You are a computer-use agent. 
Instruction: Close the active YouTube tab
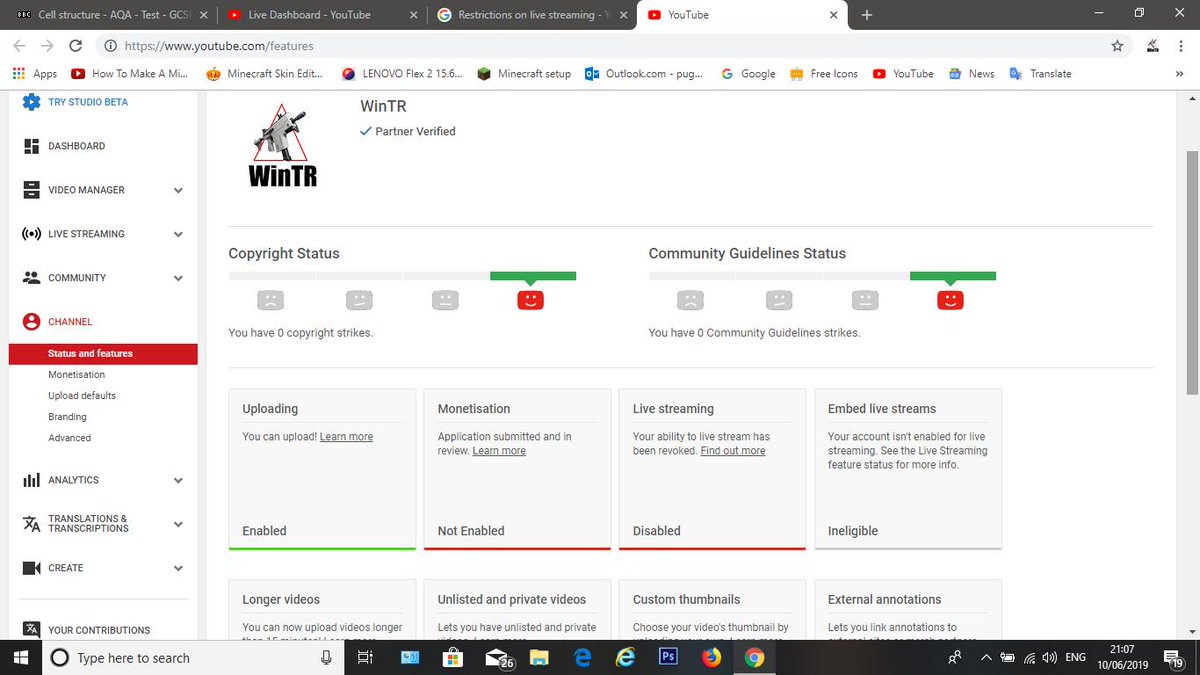834,15
